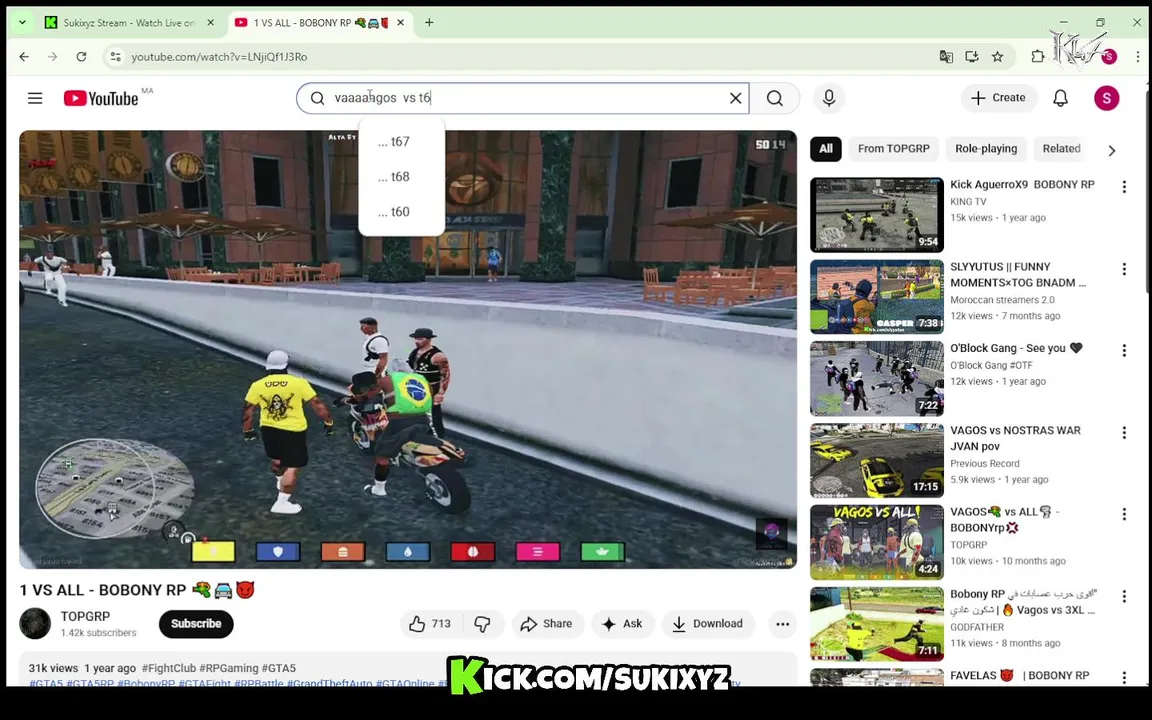
Task: Click the video player area
Action: pos(408,349)
